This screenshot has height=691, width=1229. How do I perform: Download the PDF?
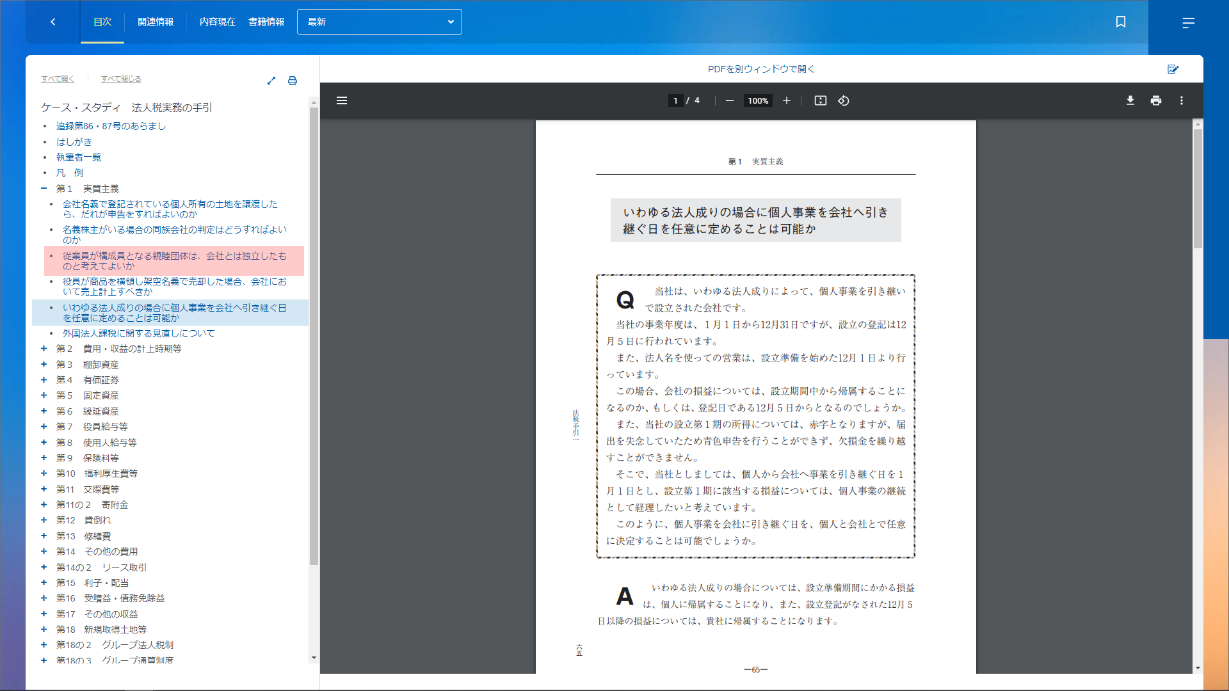coord(1130,100)
